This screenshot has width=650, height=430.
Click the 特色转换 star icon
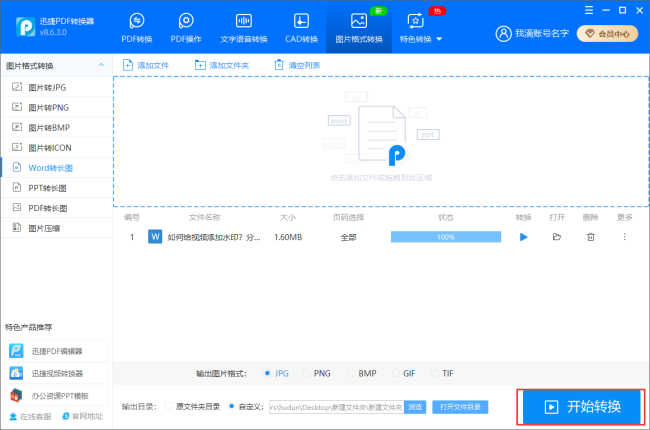[415, 20]
